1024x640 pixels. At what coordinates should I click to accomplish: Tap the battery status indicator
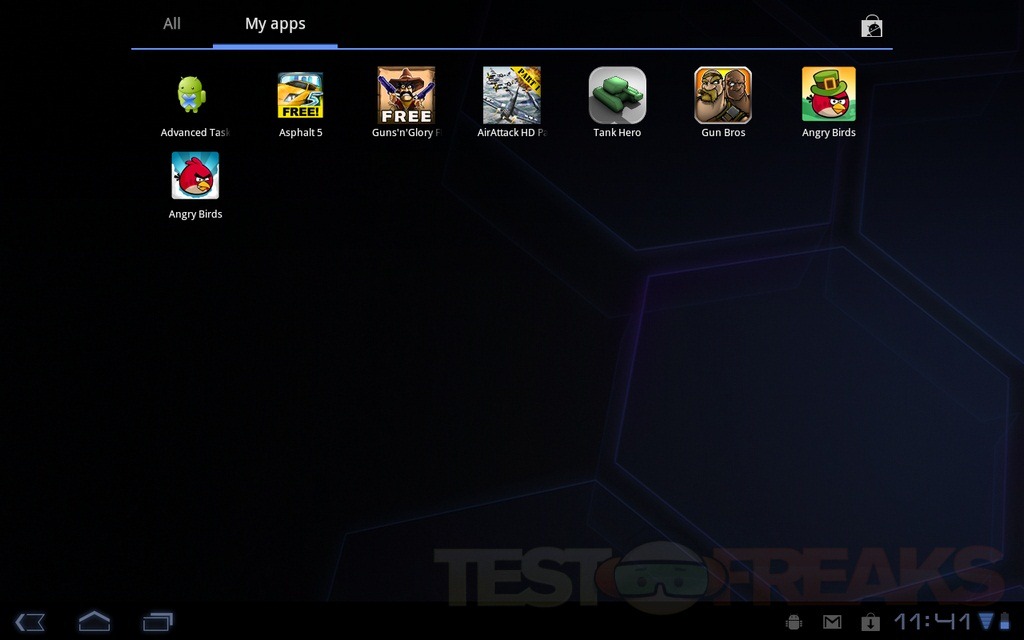point(1005,622)
